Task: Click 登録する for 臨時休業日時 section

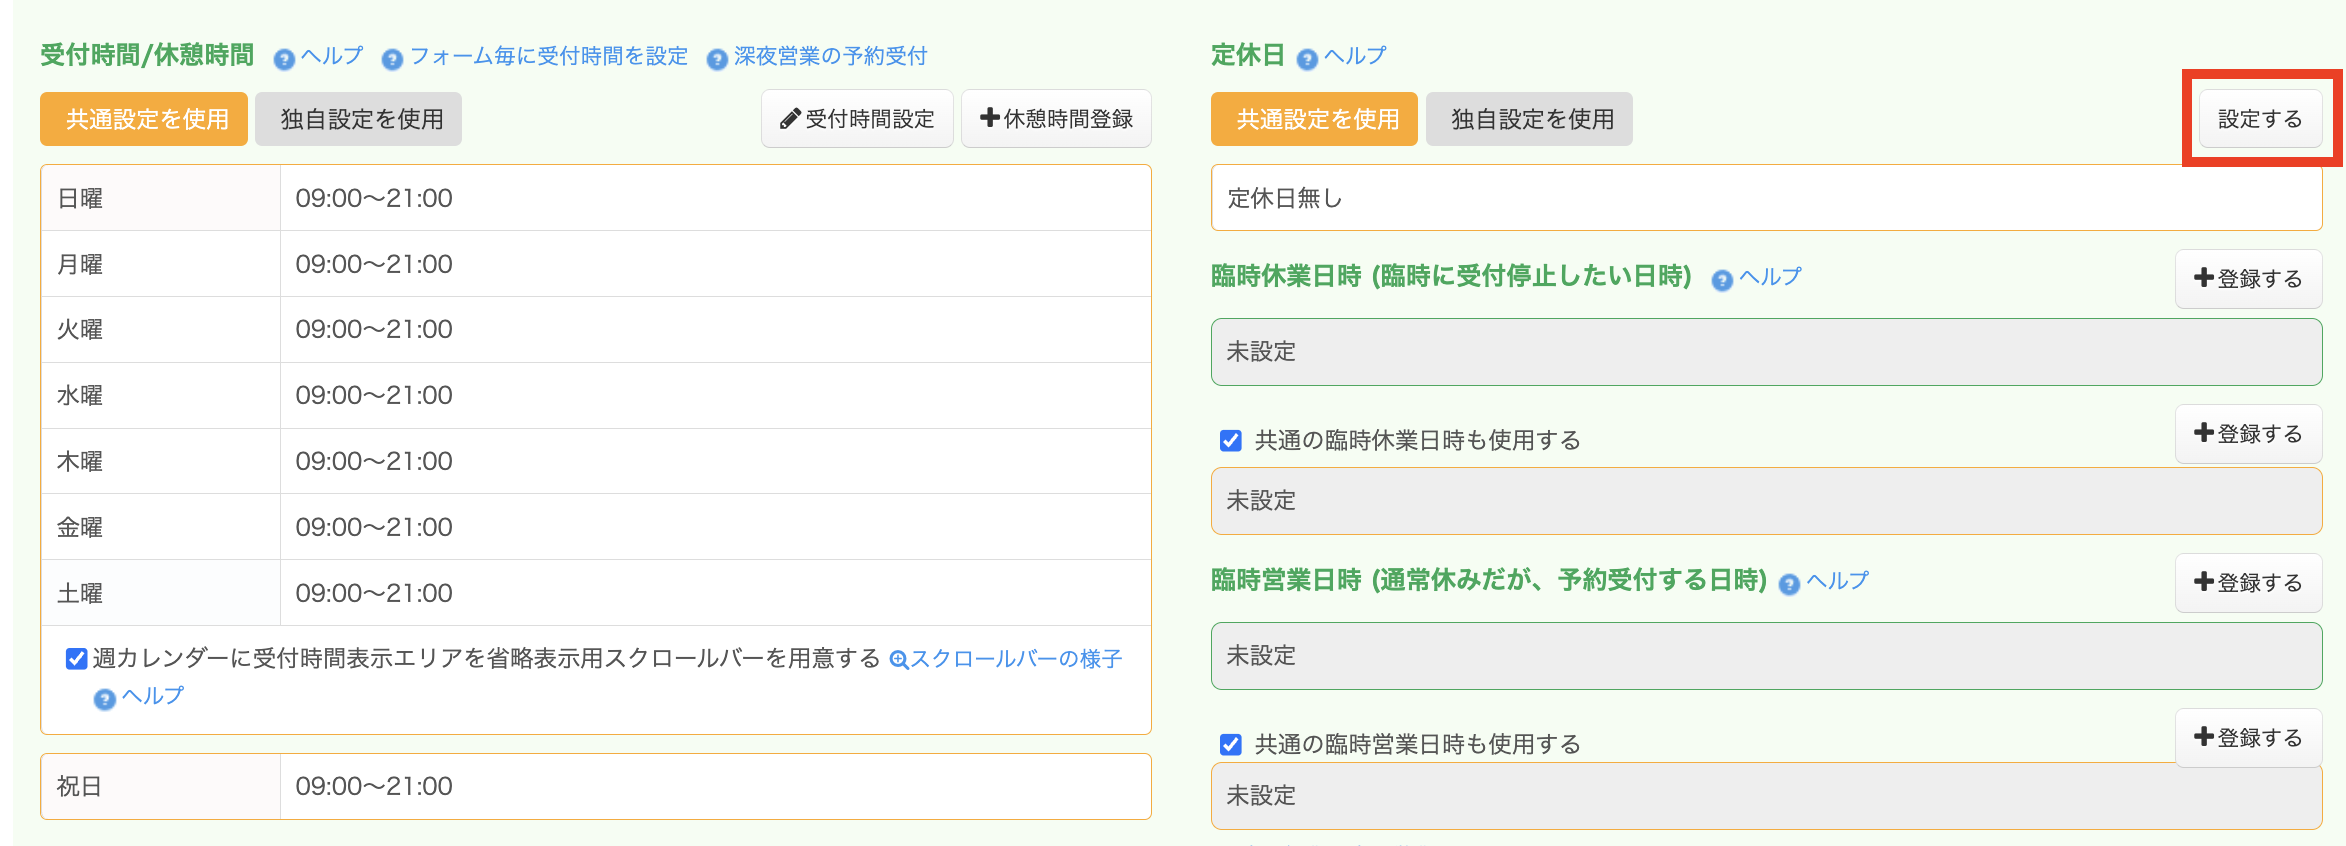Action: tap(2248, 279)
